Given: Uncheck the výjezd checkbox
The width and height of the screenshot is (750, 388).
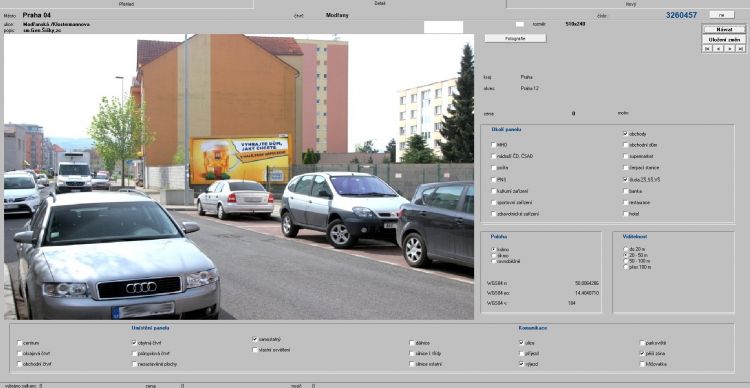Looking at the screenshot, I should click(x=521, y=364).
